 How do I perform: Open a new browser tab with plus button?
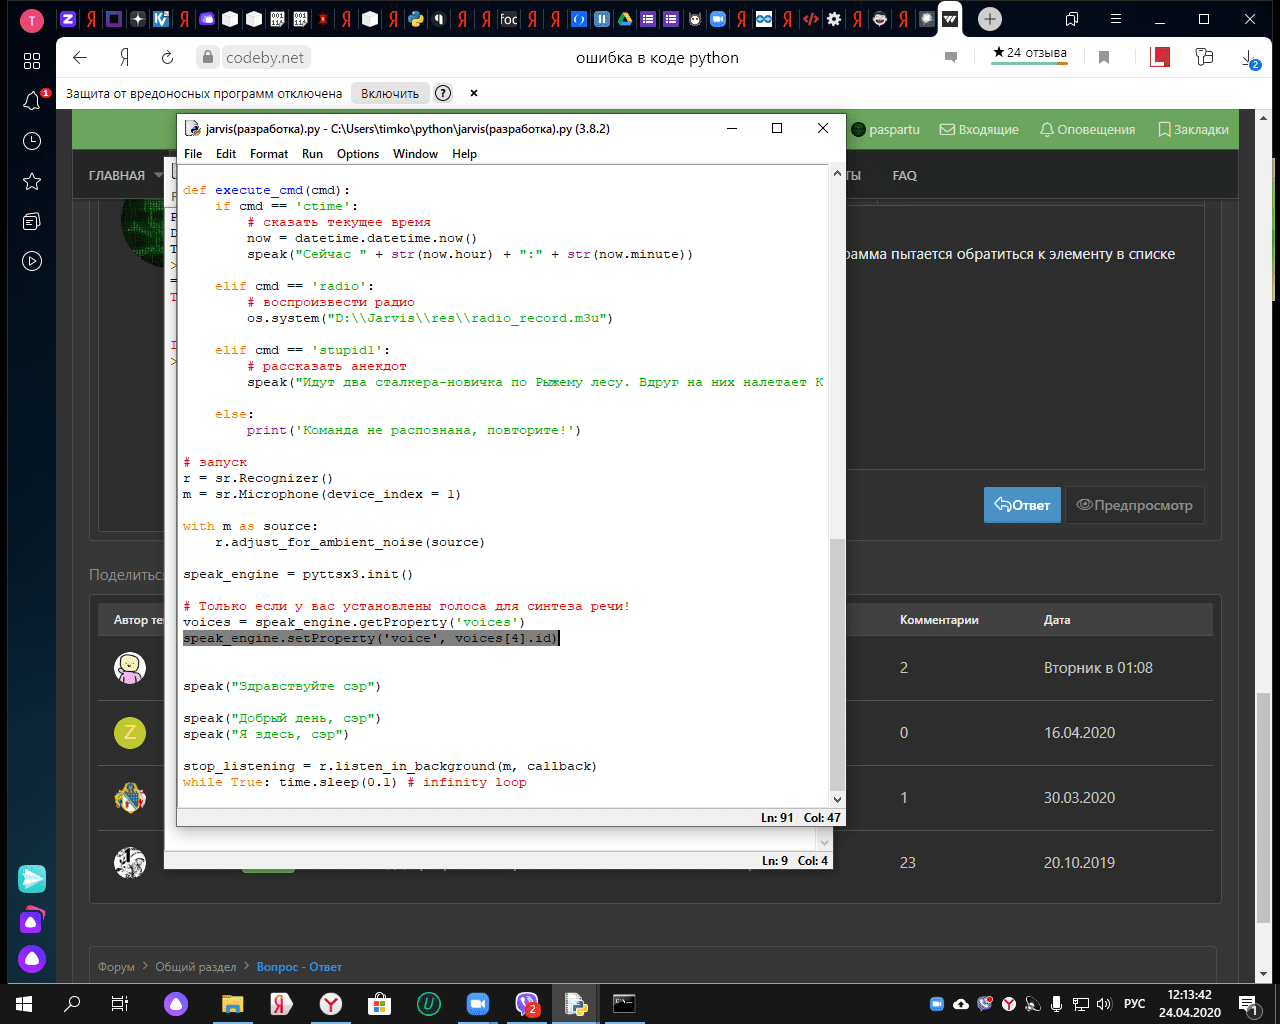989,19
